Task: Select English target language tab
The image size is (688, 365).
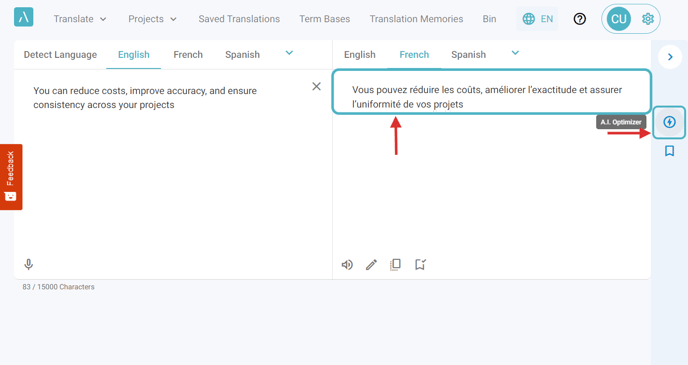Action: (359, 54)
